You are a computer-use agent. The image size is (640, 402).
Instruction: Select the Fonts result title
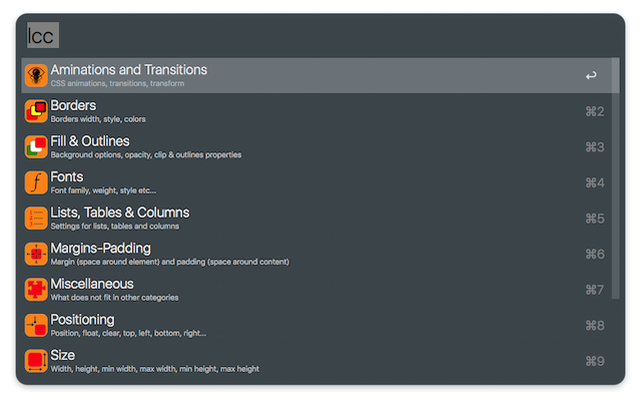click(67, 177)
